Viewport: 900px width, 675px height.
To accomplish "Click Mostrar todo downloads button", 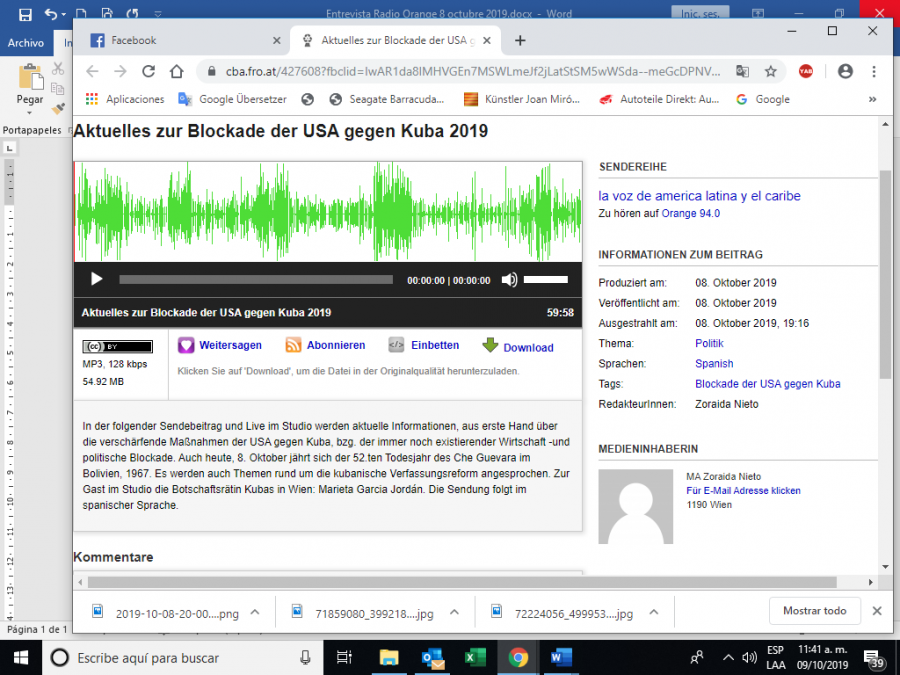I will [814, 611].
